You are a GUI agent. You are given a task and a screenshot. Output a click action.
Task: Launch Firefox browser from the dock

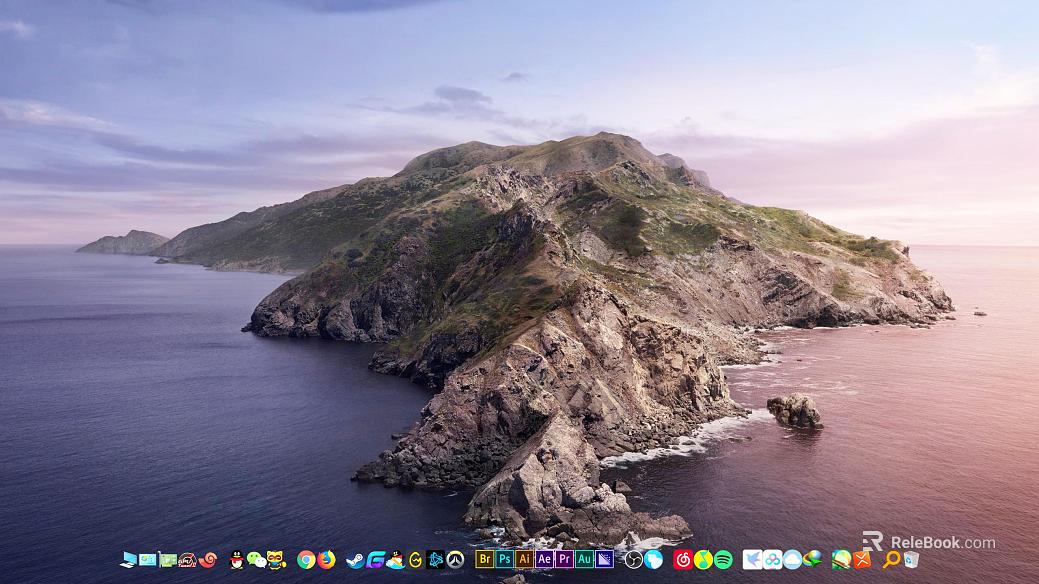click(x=326, y=559)
